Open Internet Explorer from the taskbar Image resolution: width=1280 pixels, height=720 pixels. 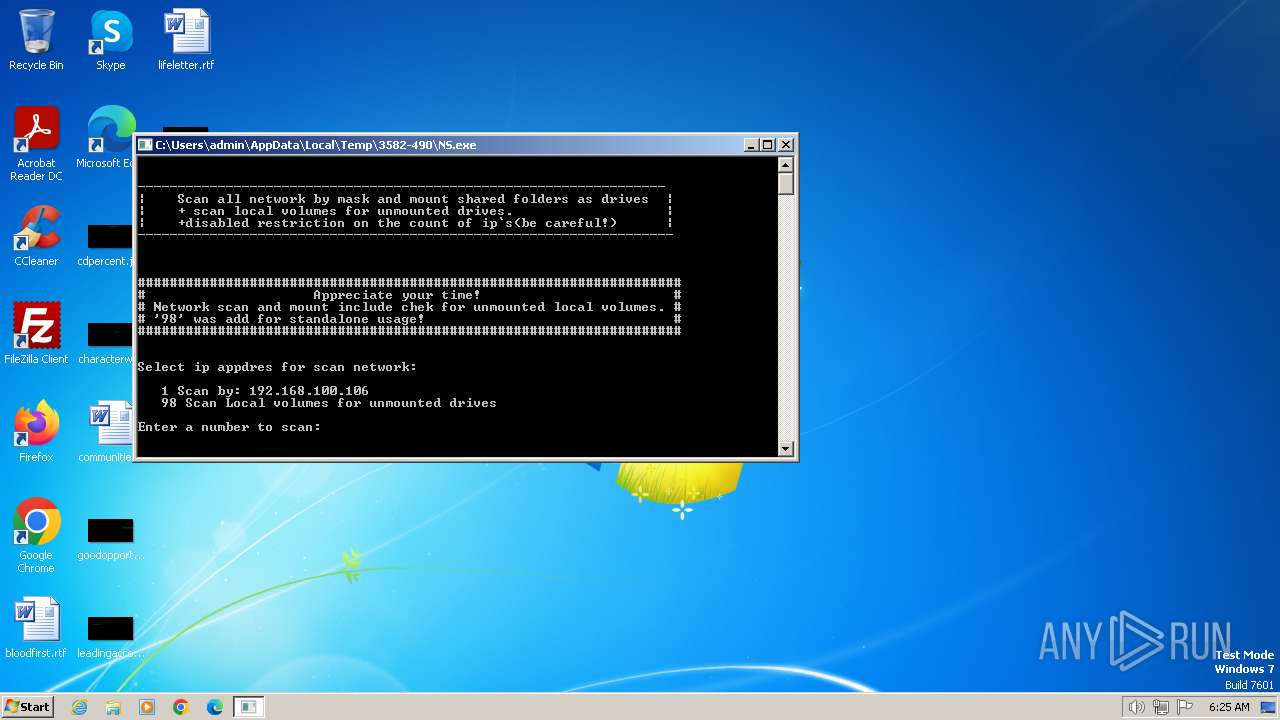tap(79, 707)
